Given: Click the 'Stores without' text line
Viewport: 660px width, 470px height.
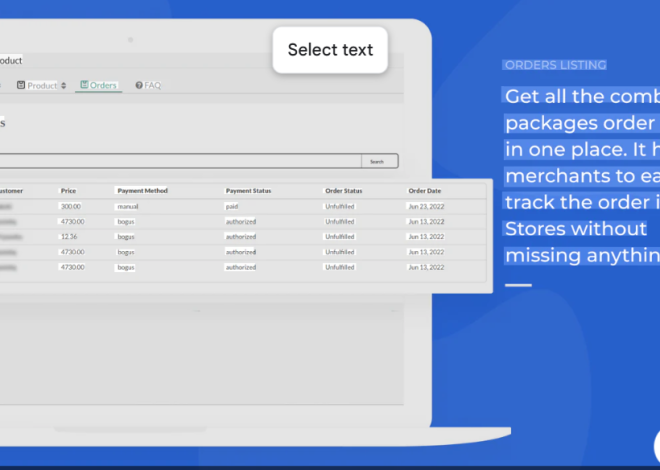Looking at the screenshot, I should 575,229.
